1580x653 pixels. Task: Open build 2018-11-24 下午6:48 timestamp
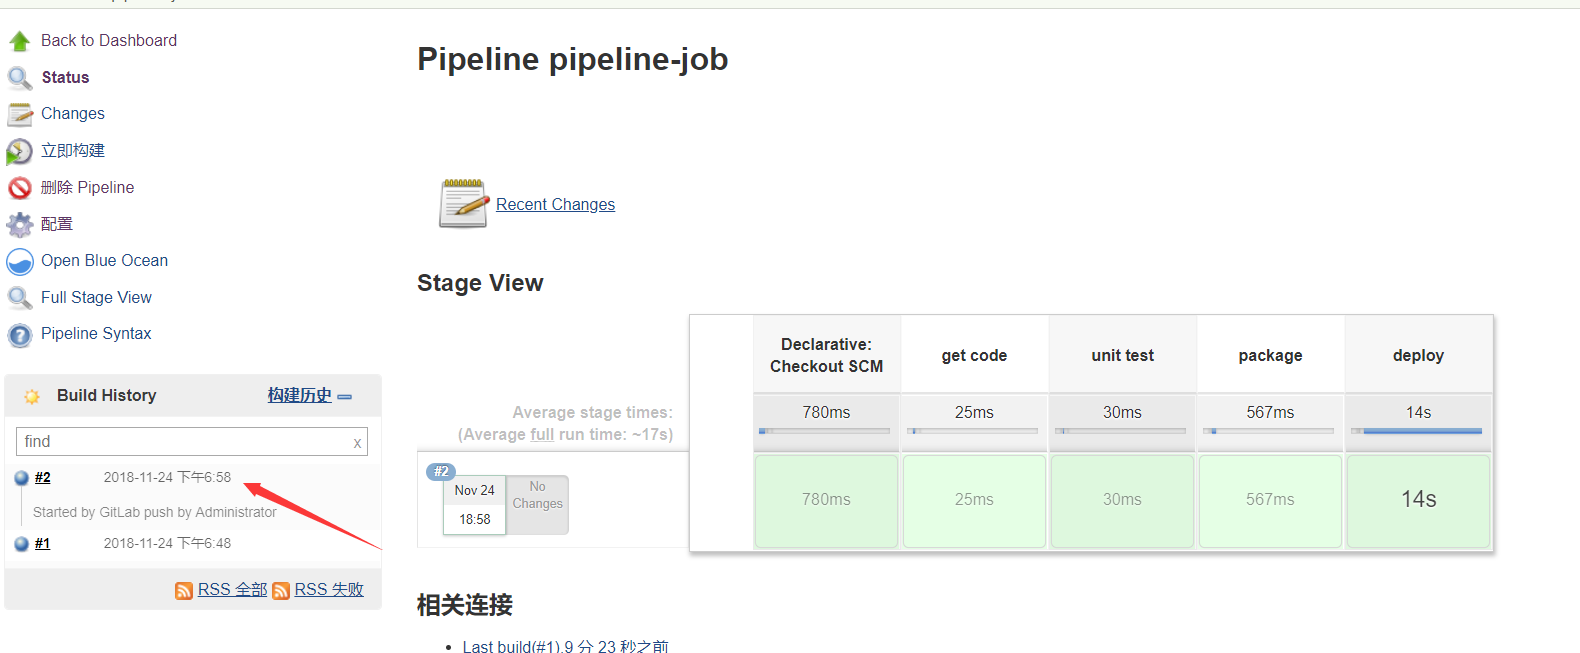(167, 544)
